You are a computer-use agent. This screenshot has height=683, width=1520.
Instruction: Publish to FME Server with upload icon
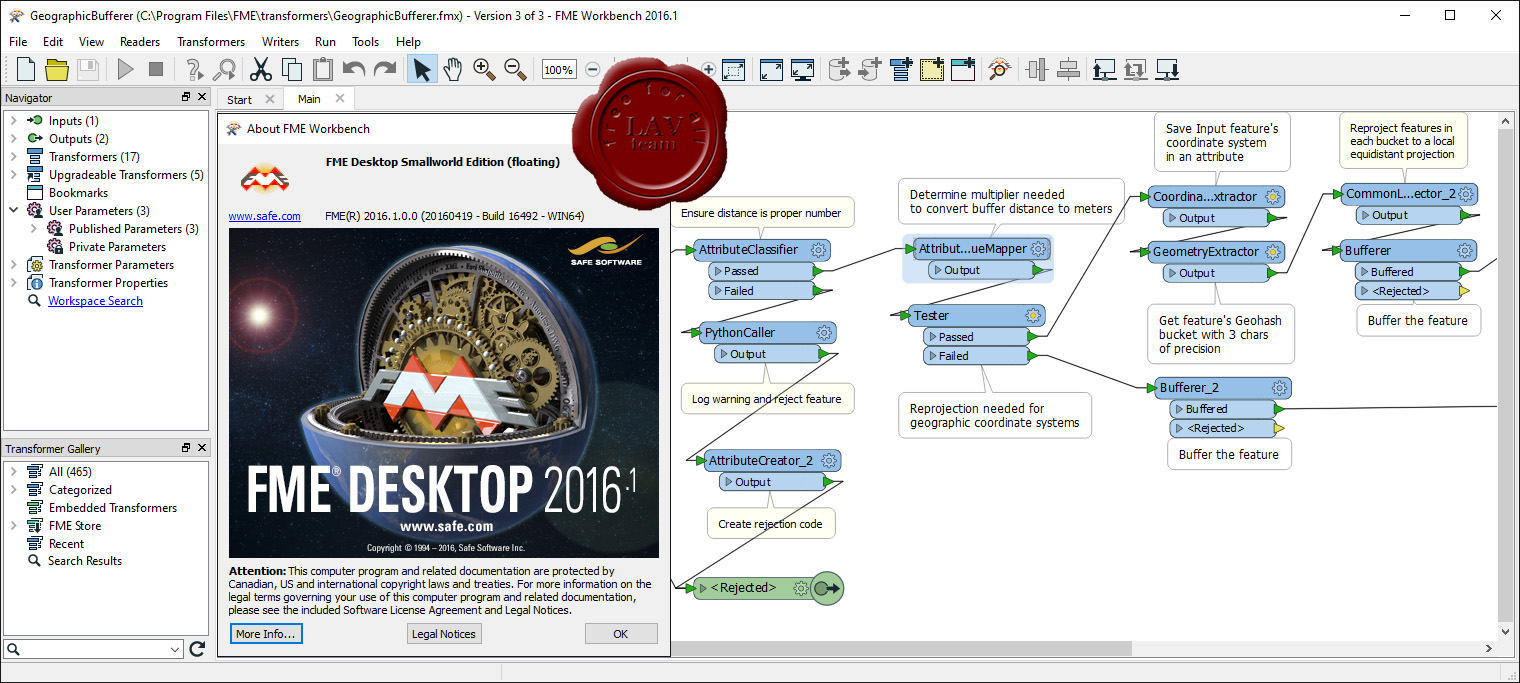(1104, 69)
